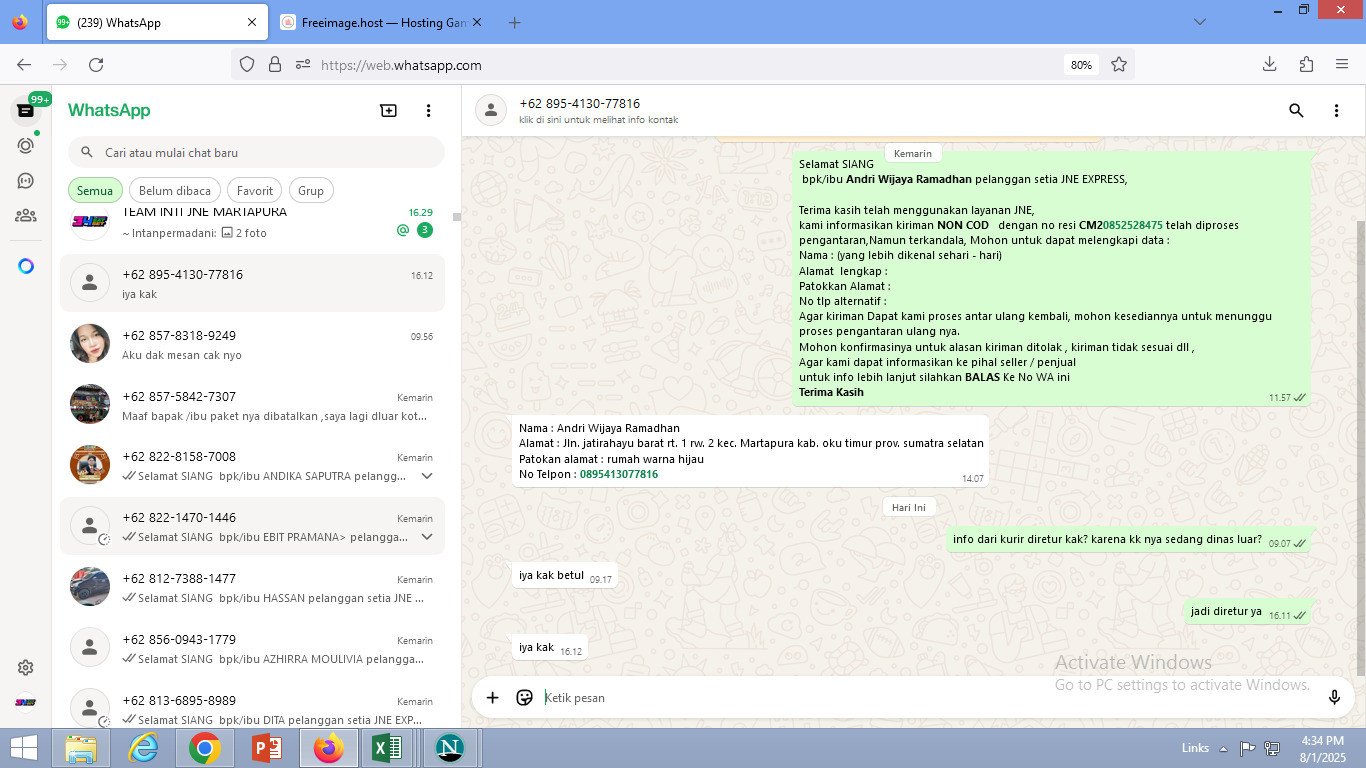1366x768 pixels.
Task: Open File Explorer from taskbar
Action: (x=81, y=748)
